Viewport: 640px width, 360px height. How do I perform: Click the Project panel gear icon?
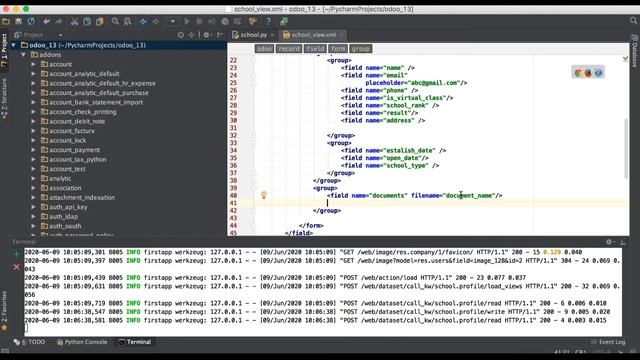coord(207,35)
